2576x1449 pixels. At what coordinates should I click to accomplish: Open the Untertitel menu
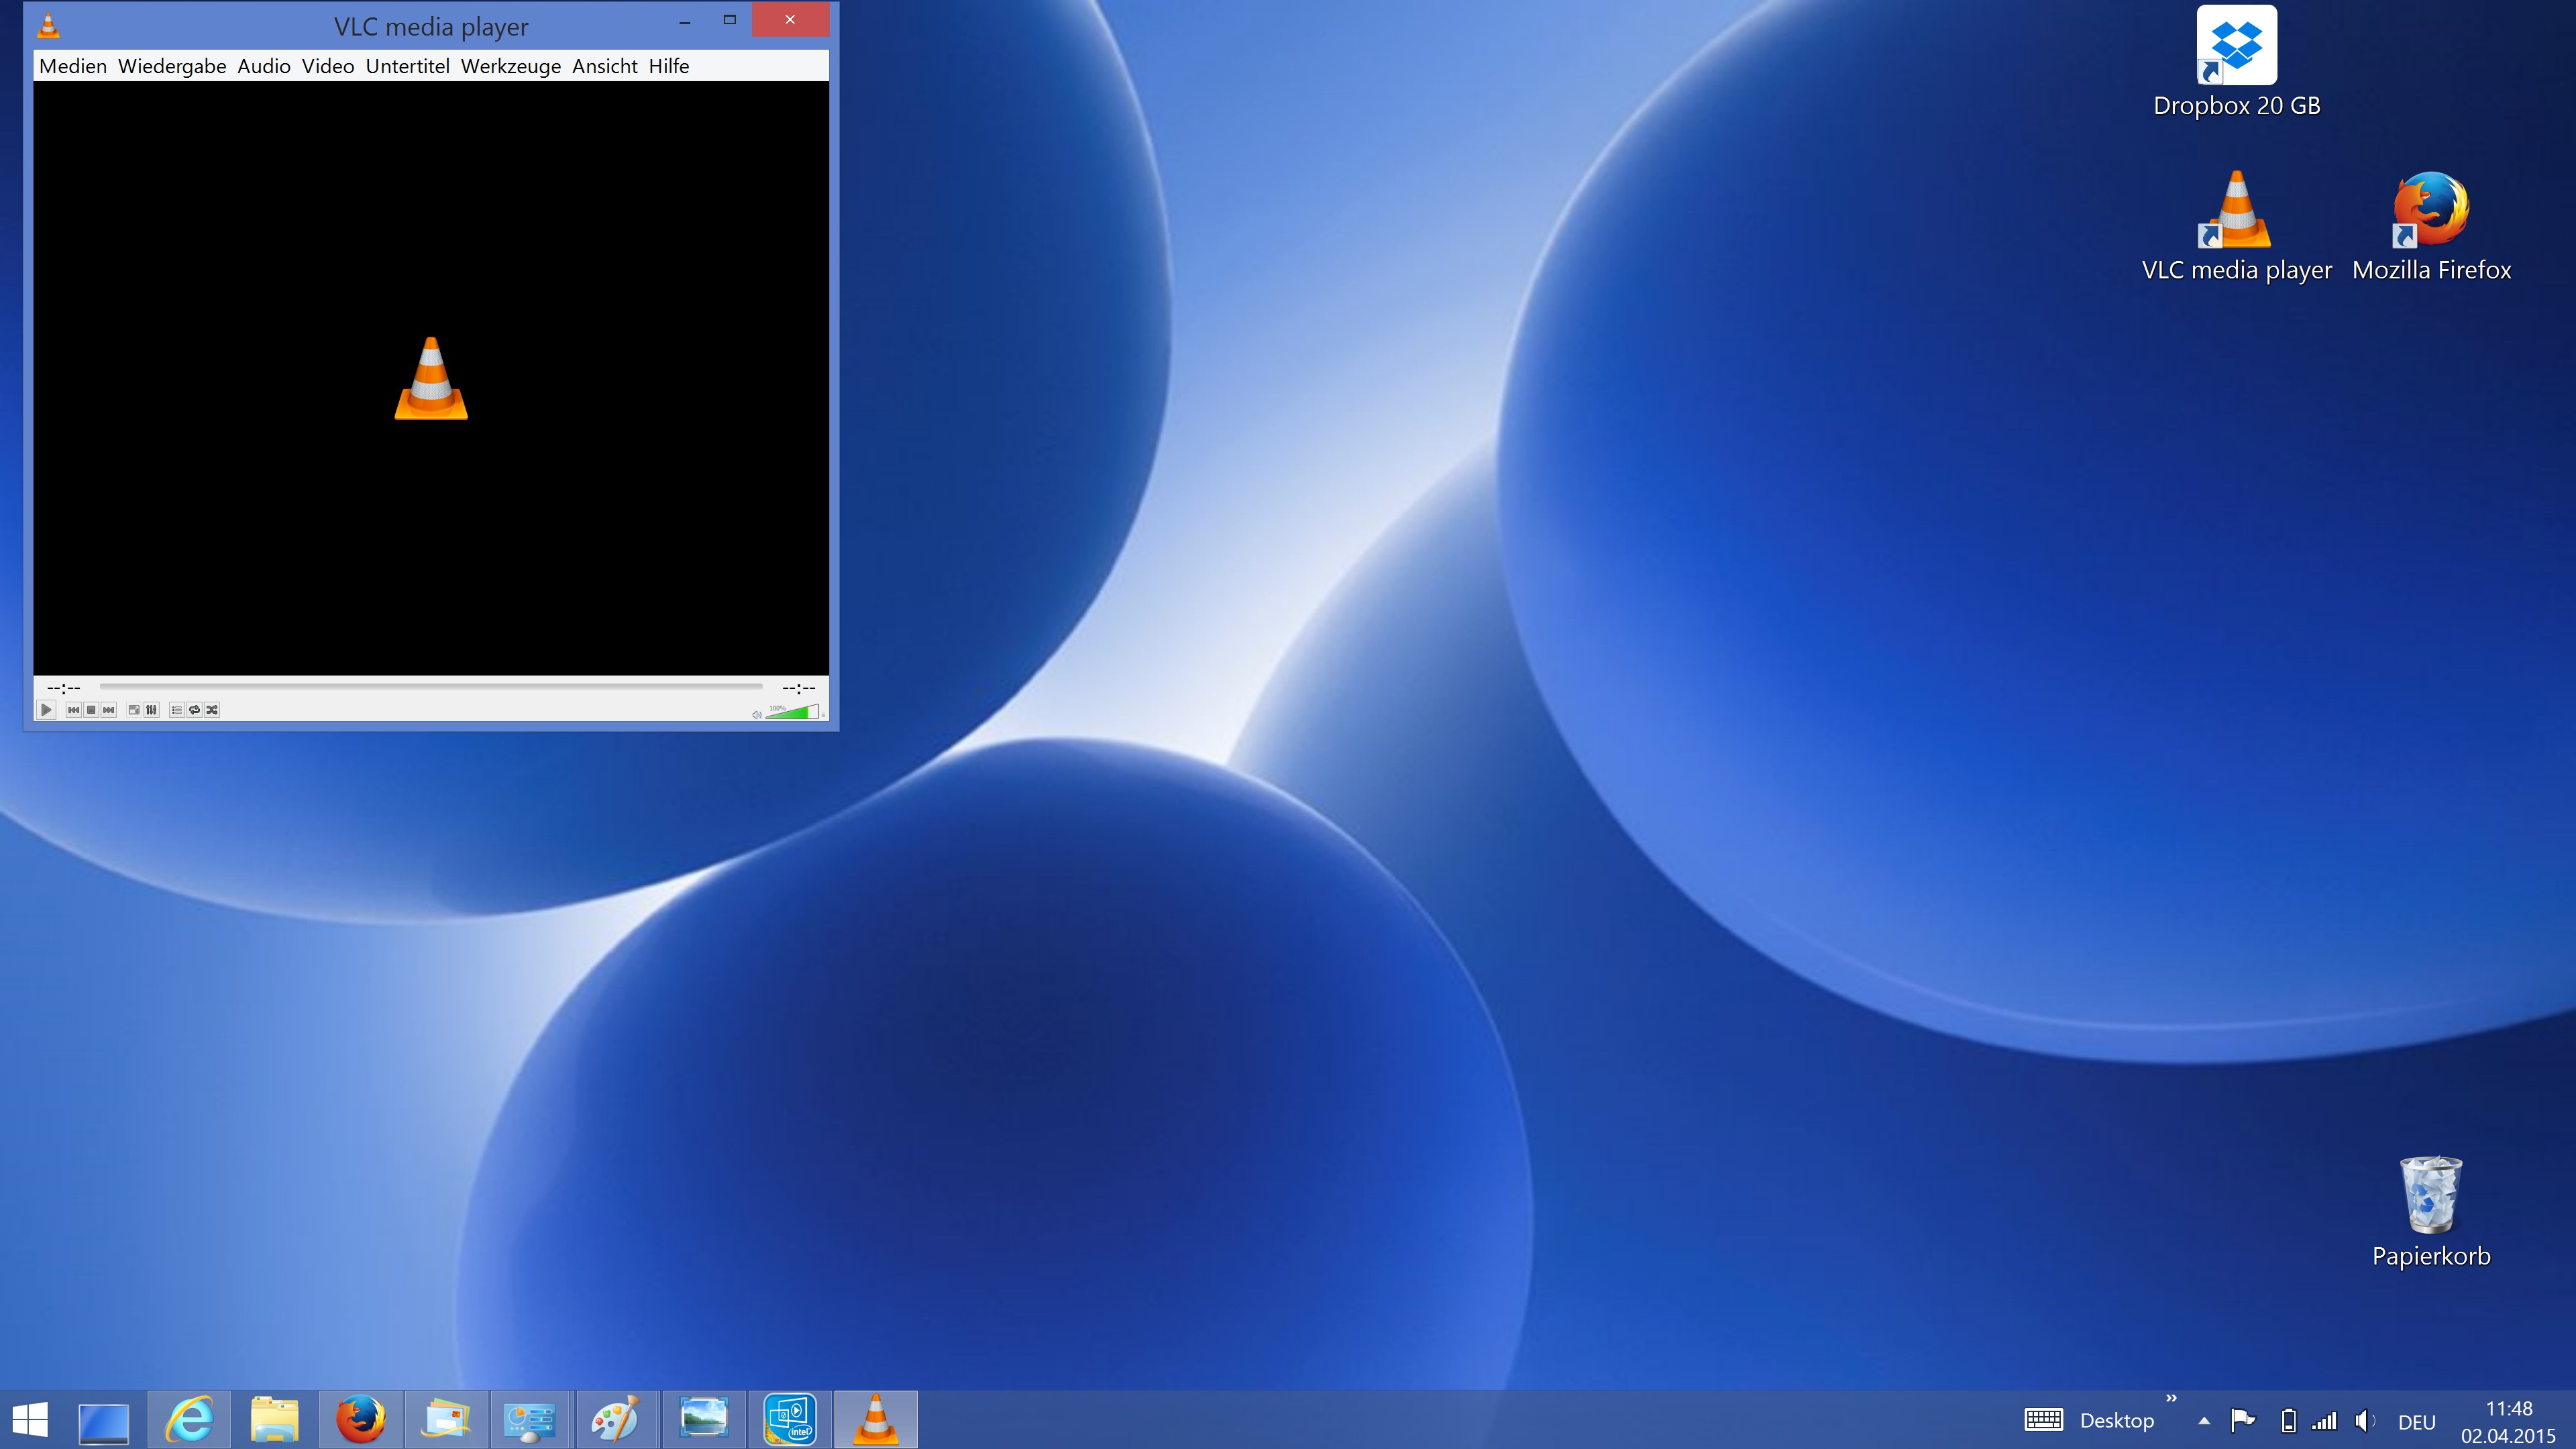tap(408, 66)
